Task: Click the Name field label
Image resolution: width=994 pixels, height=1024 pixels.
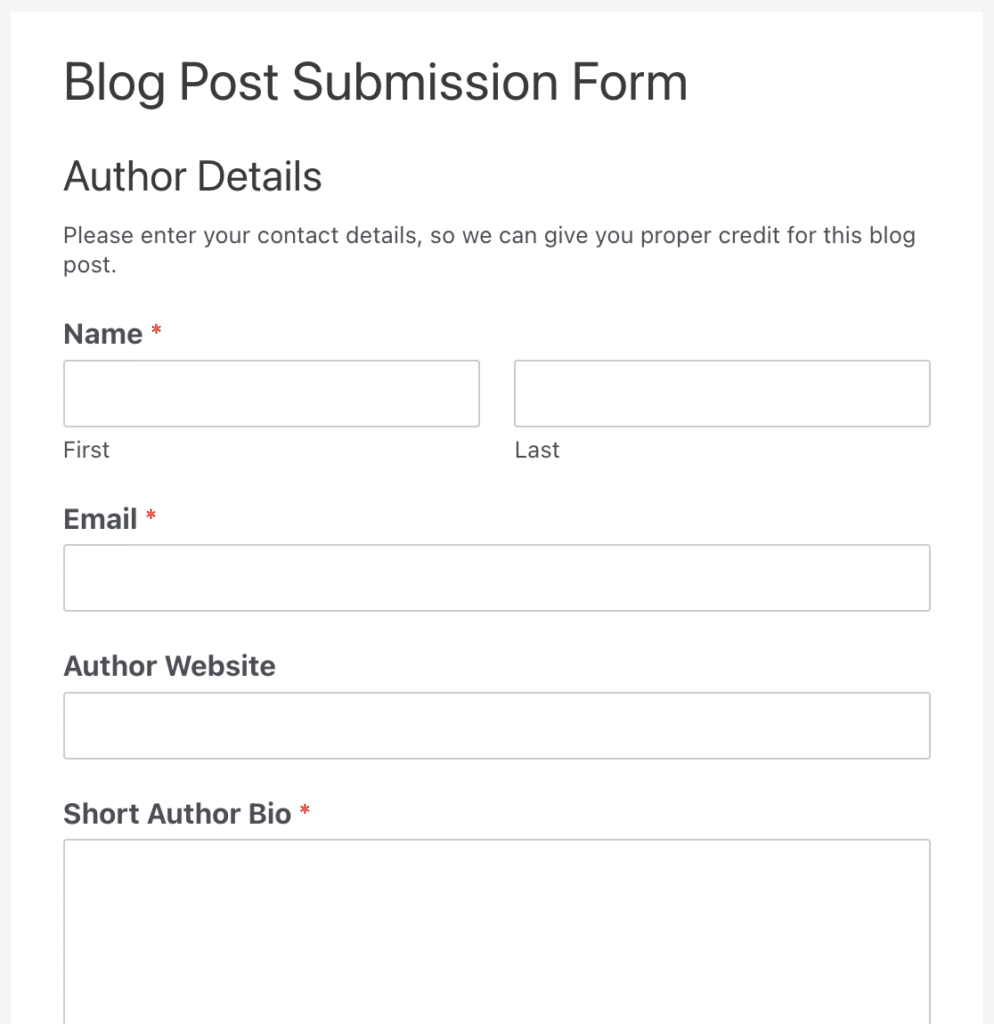Action: click(x=103, y=333)
